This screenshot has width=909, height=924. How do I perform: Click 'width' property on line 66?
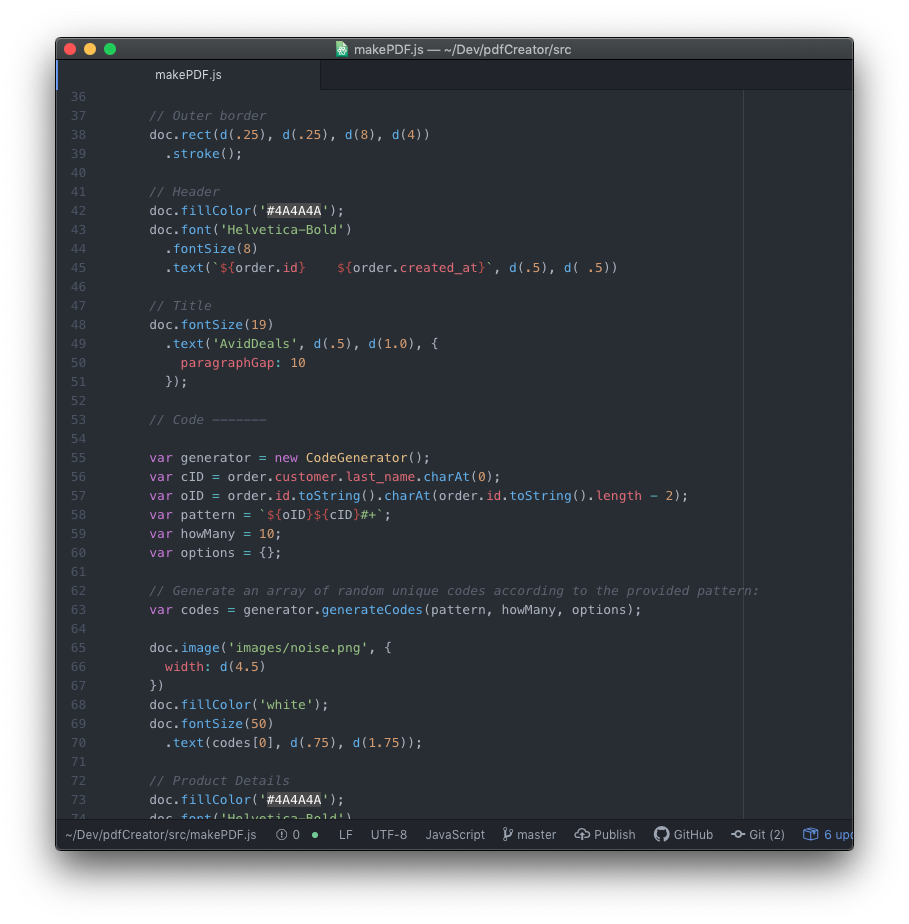point(184,667)
